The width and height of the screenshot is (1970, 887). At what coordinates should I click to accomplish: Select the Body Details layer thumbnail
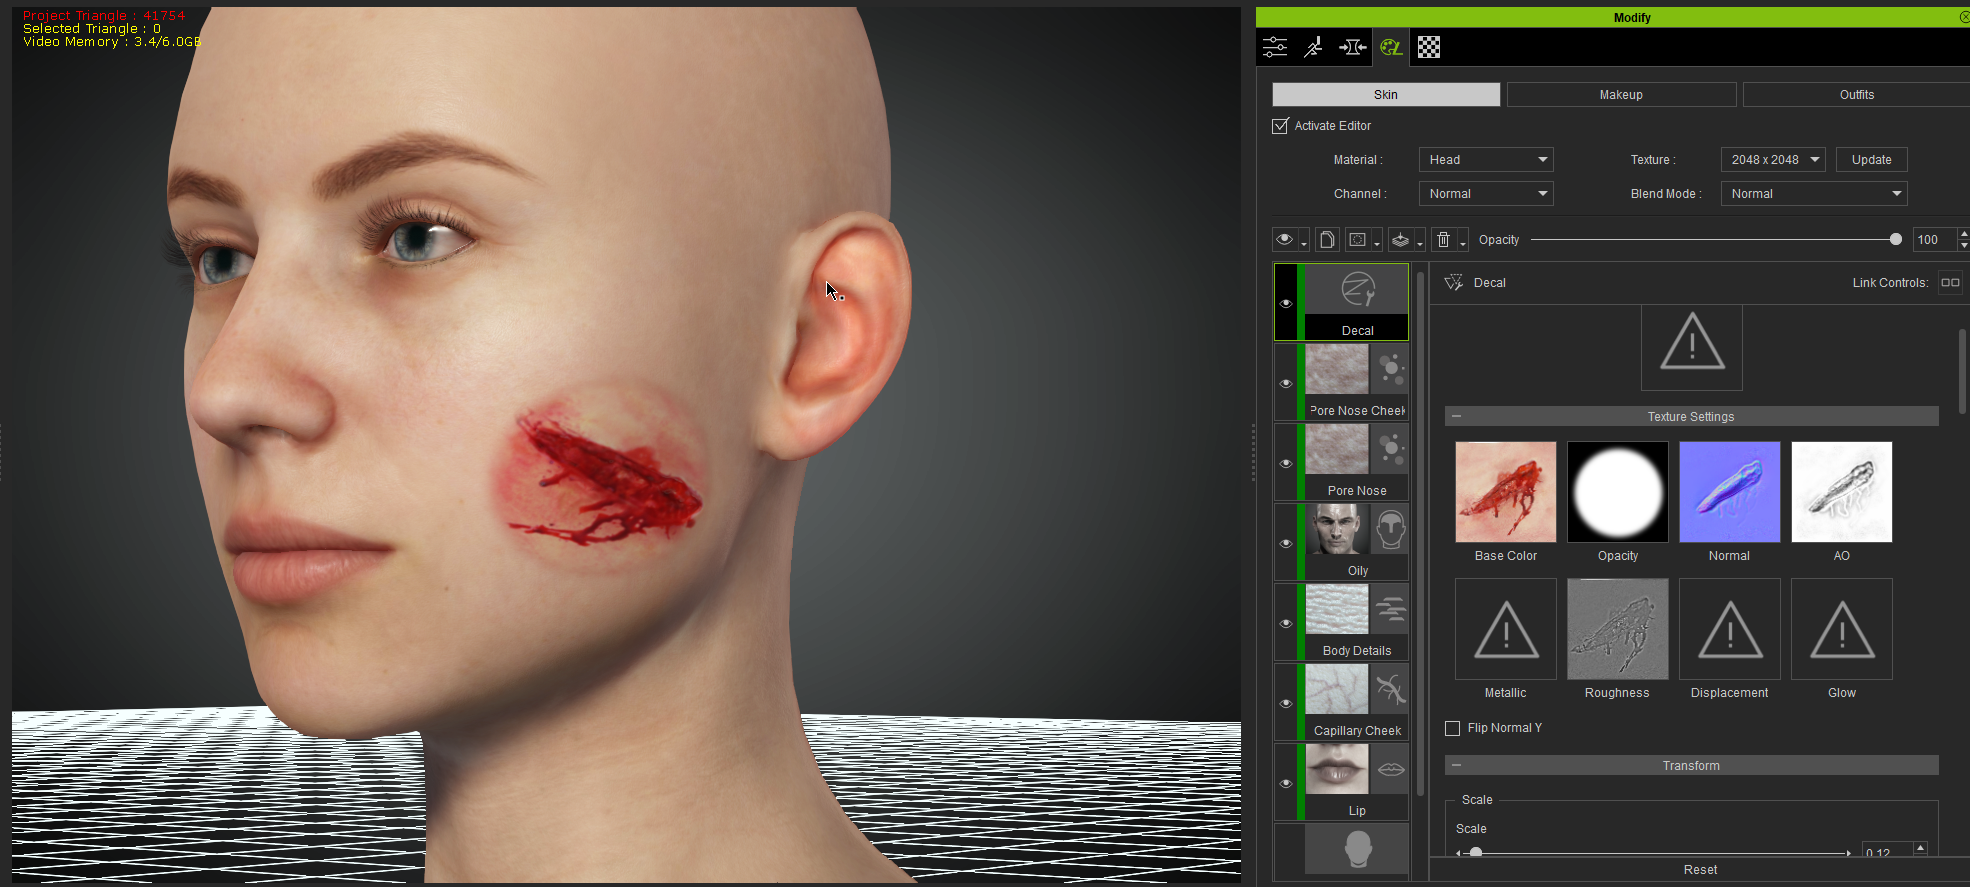click(1337, 610)
